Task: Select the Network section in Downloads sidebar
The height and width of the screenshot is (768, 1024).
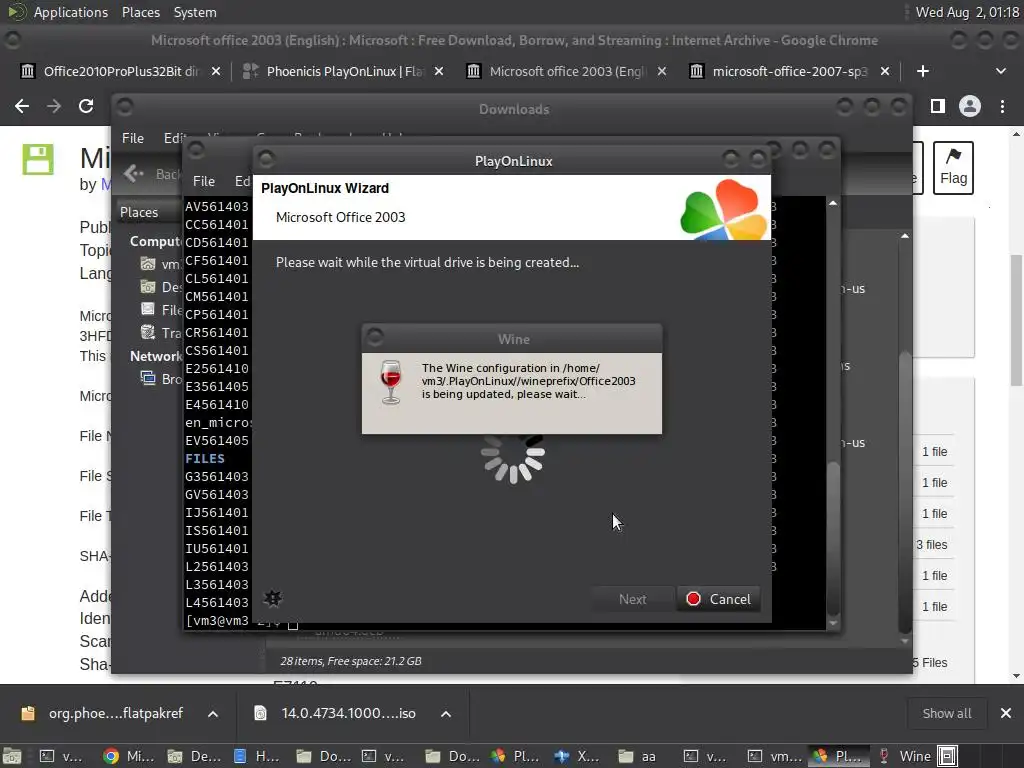Action: point(155,356)
